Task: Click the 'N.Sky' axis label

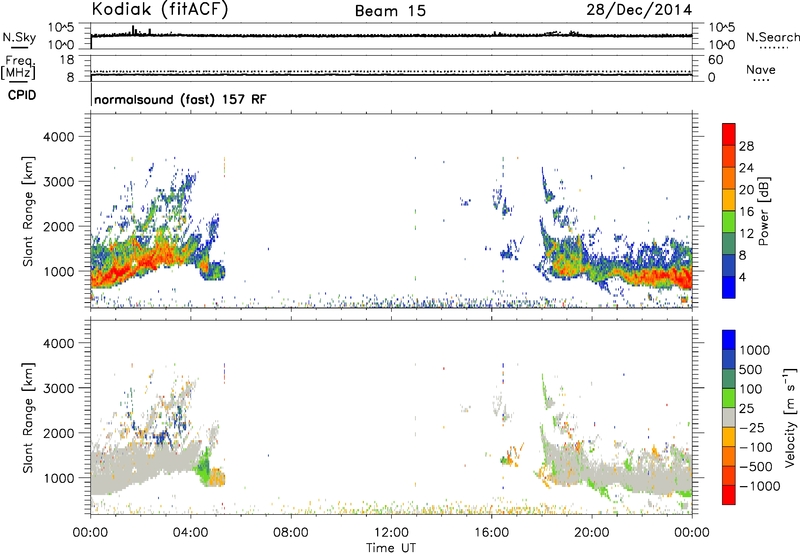Action: click(19, 38)
